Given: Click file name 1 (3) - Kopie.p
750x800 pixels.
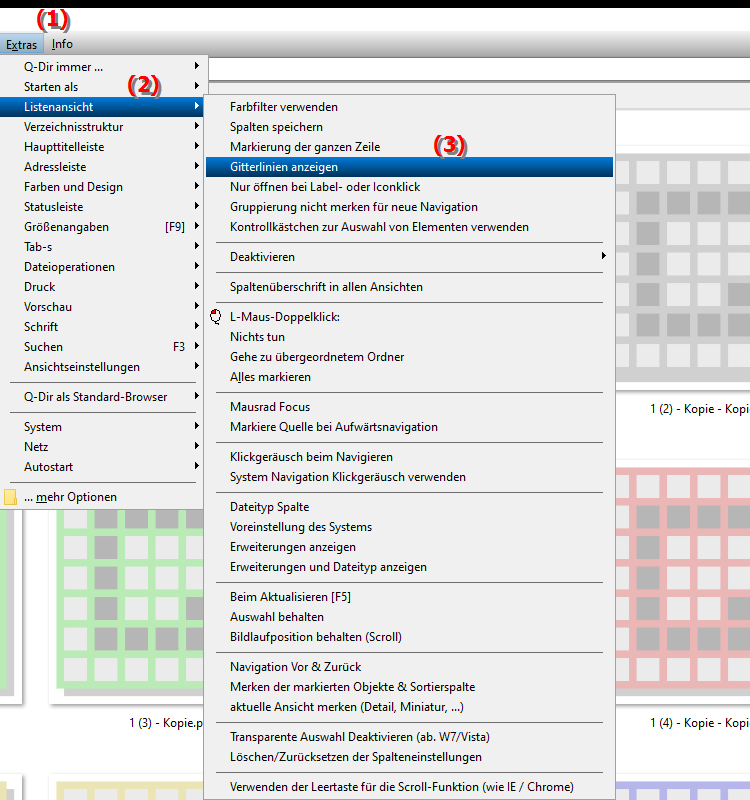Looking at the screenshot, I should (166, 723).
